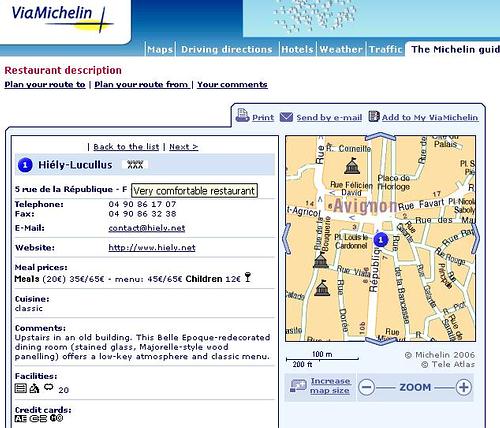Image resolution: width=500 pixels, height=428 pixels.
Task: Click the American Express credit card icon
Action: [x=21, y=419]
